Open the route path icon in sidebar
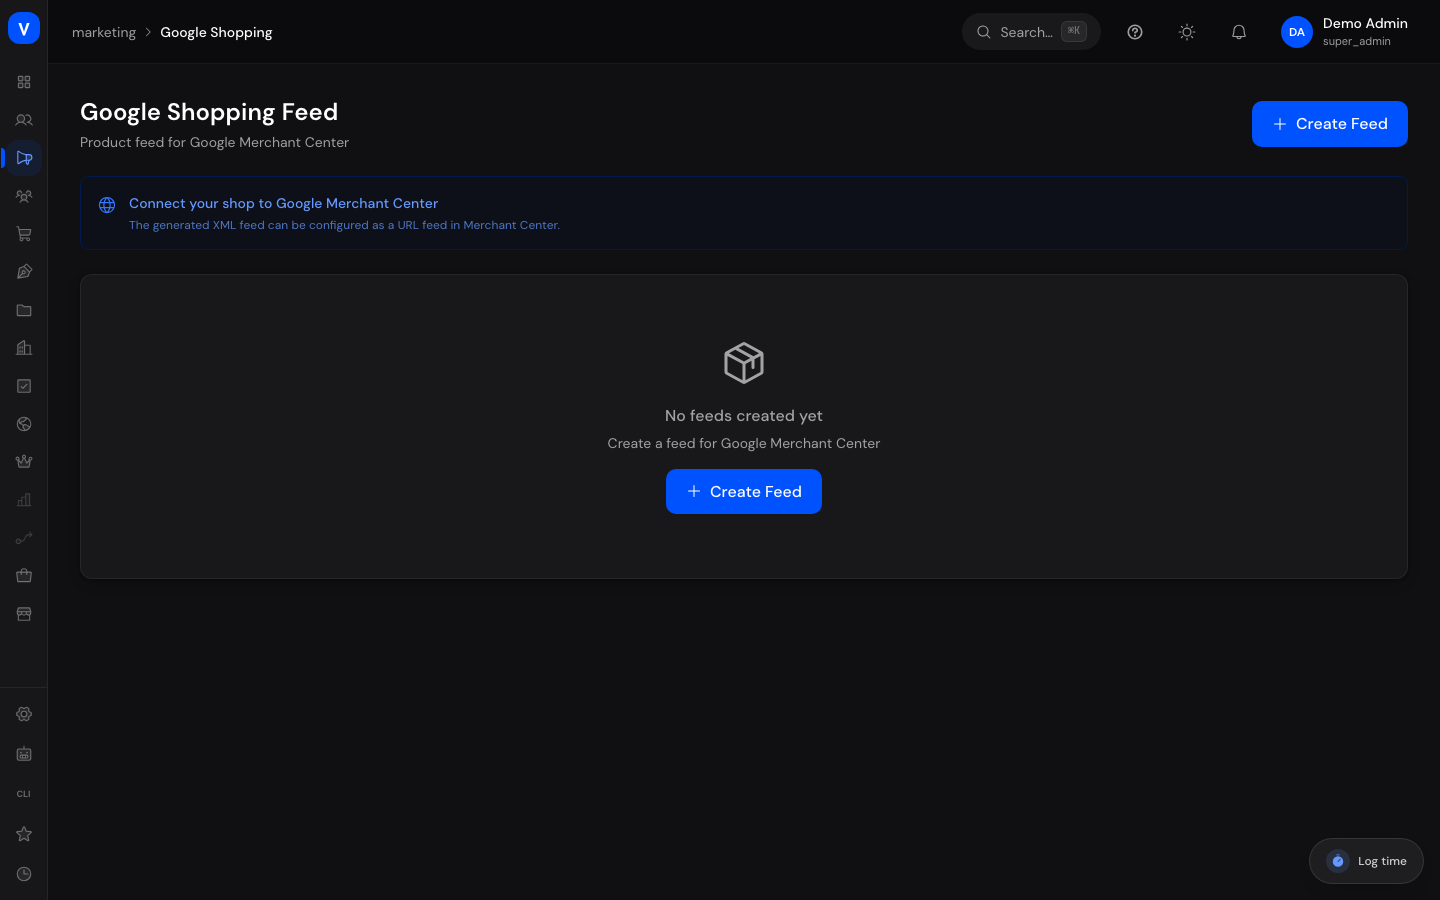This screenshot has width=1440, height=900. (24, 538)
